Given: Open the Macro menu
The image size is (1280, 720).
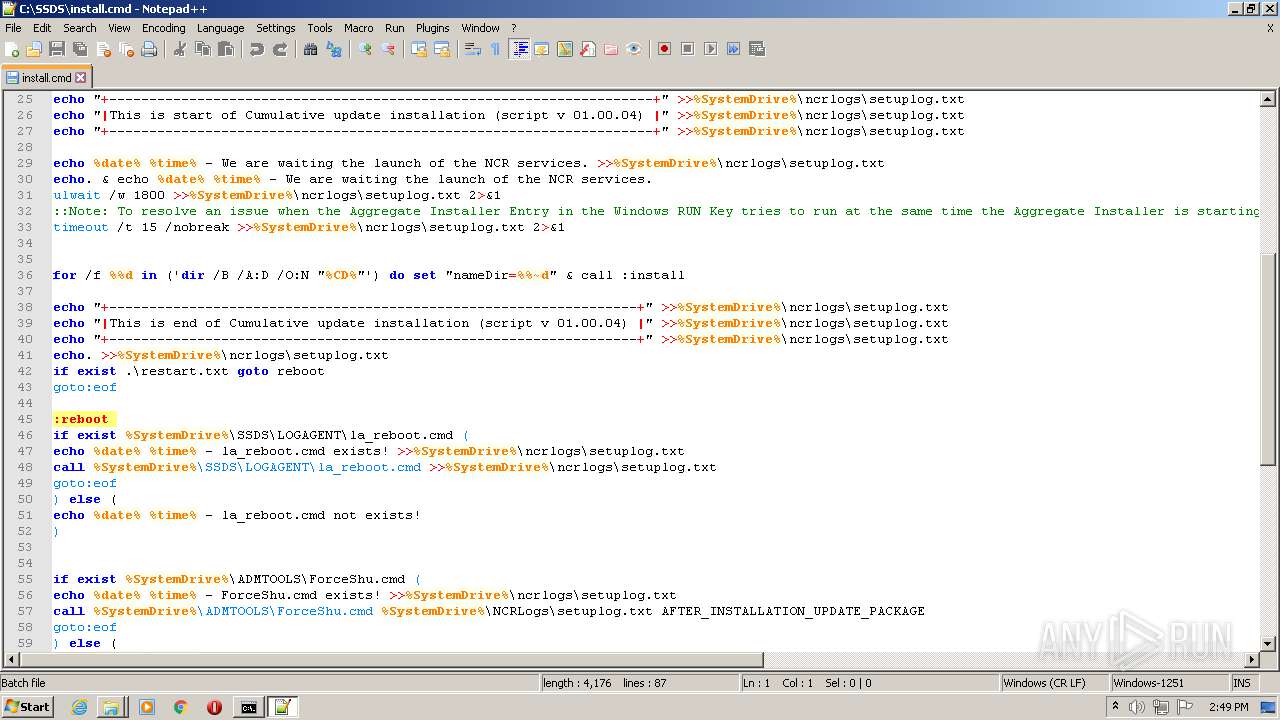Looking at the screenshot, I should coord(358,28).
